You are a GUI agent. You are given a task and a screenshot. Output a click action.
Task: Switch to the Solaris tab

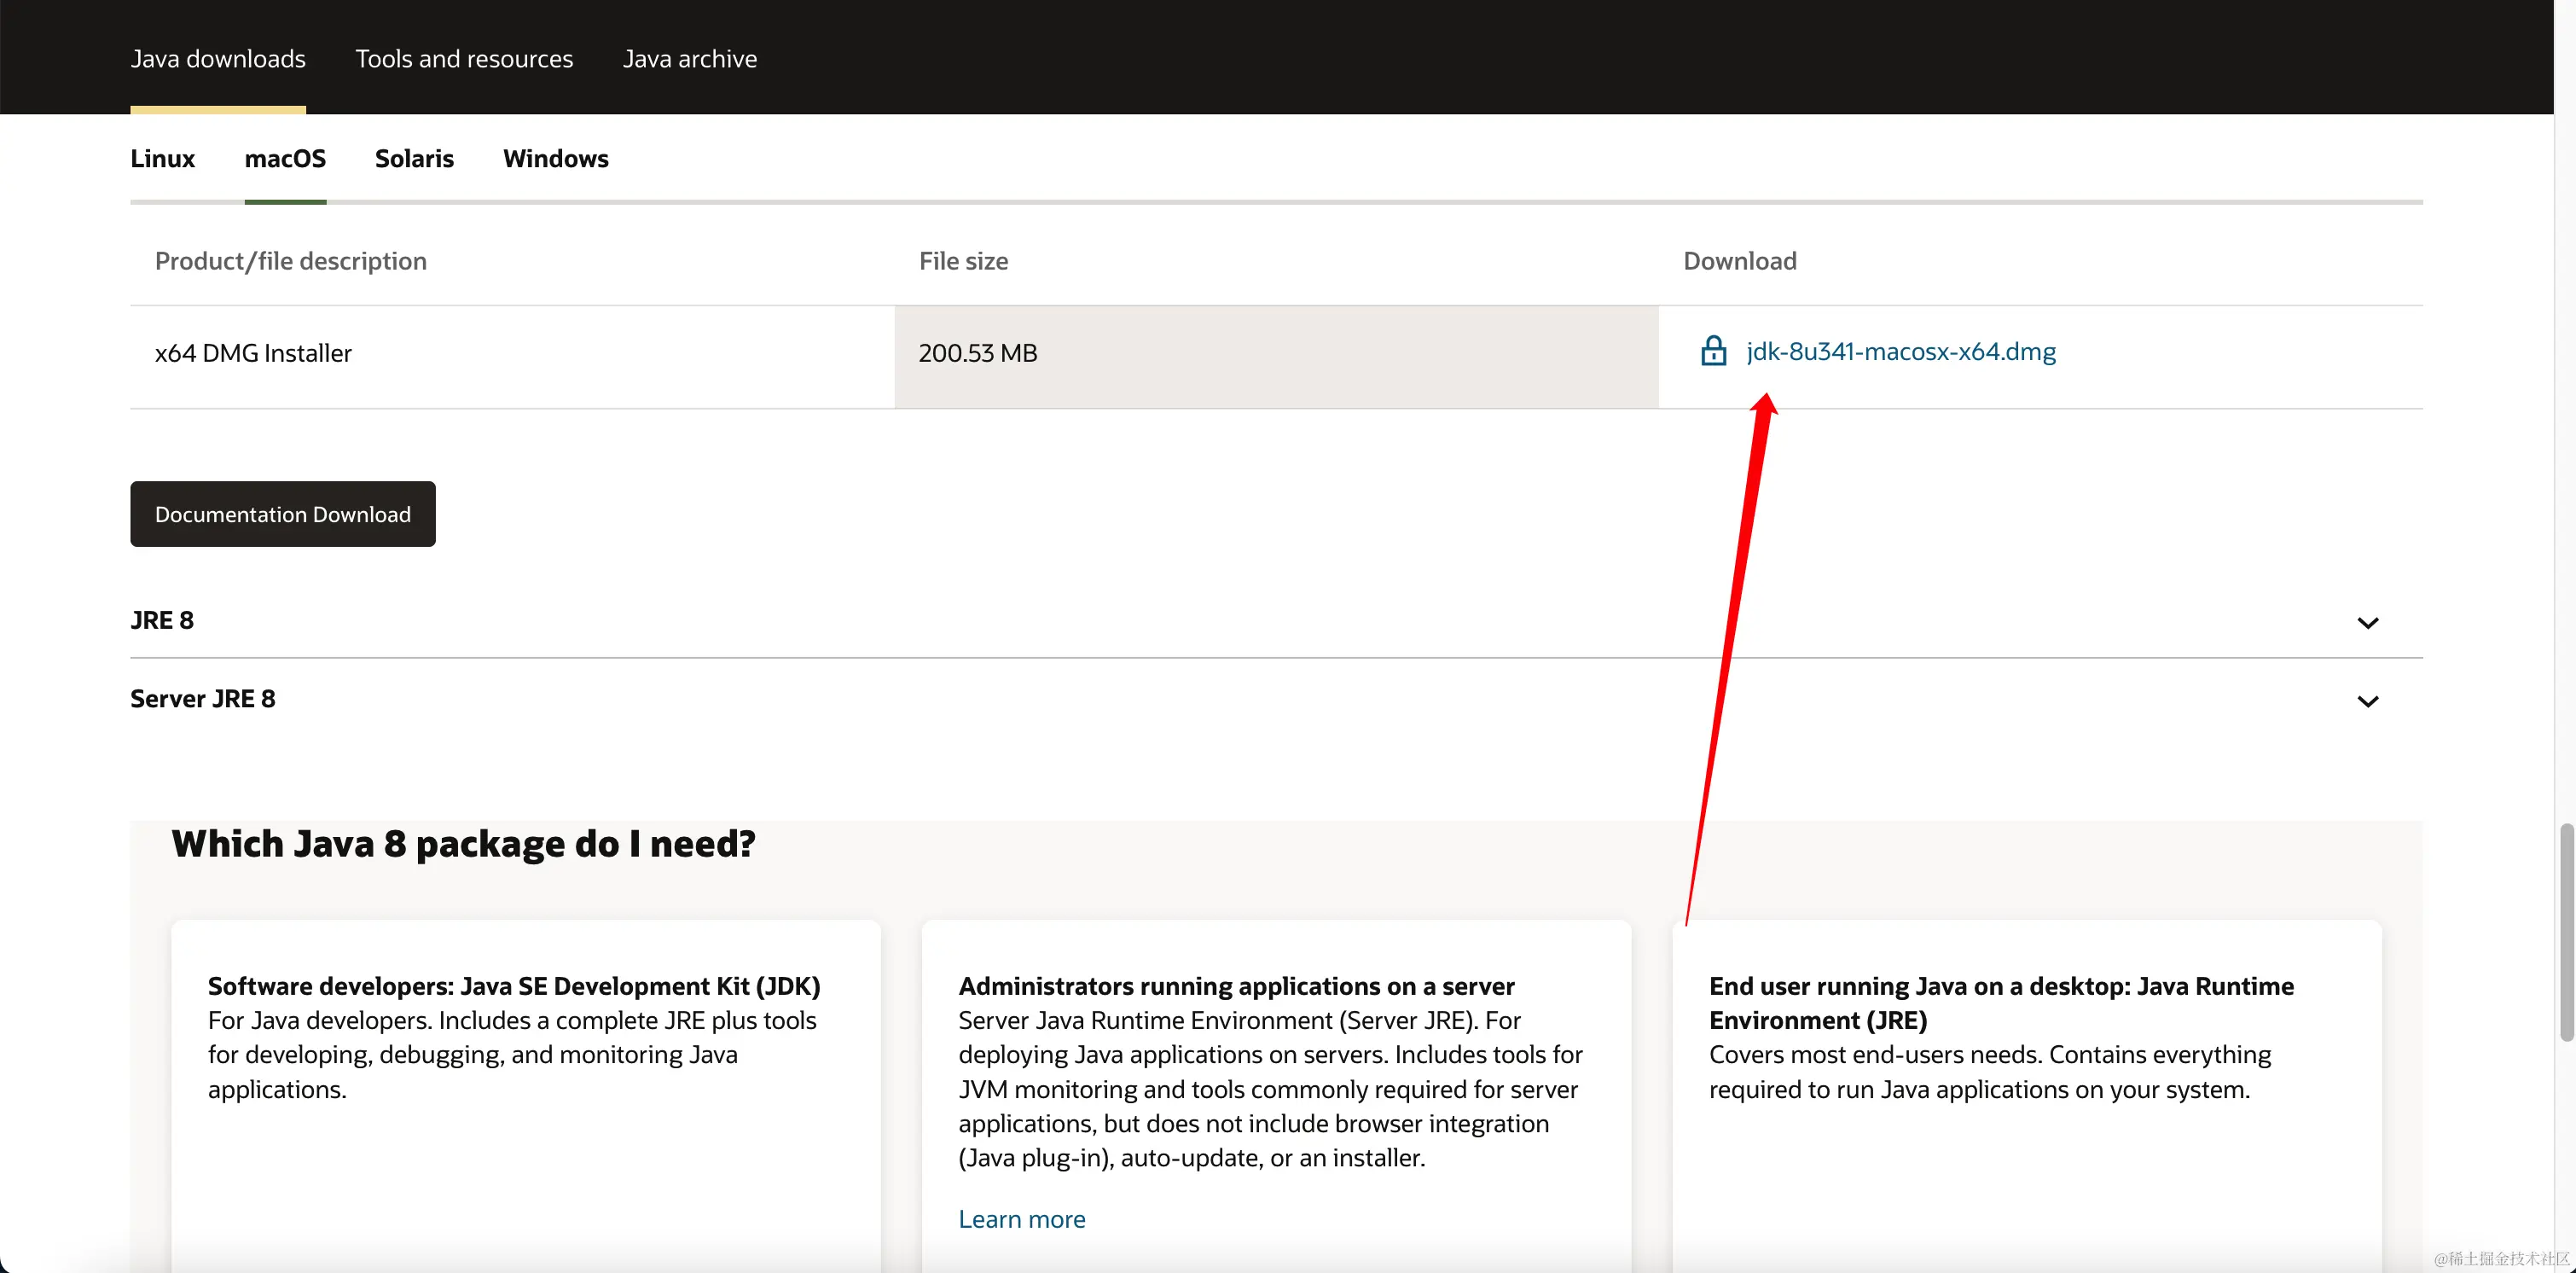click(x=414, y=159)
